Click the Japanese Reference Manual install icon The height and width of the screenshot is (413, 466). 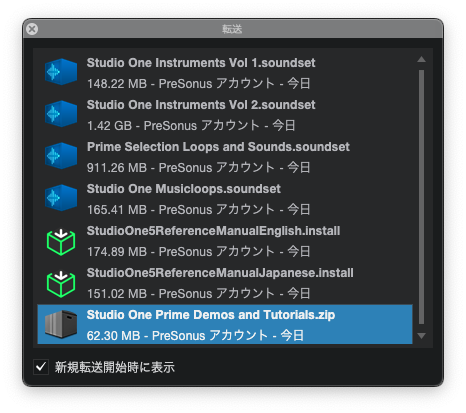coord(61,284)
